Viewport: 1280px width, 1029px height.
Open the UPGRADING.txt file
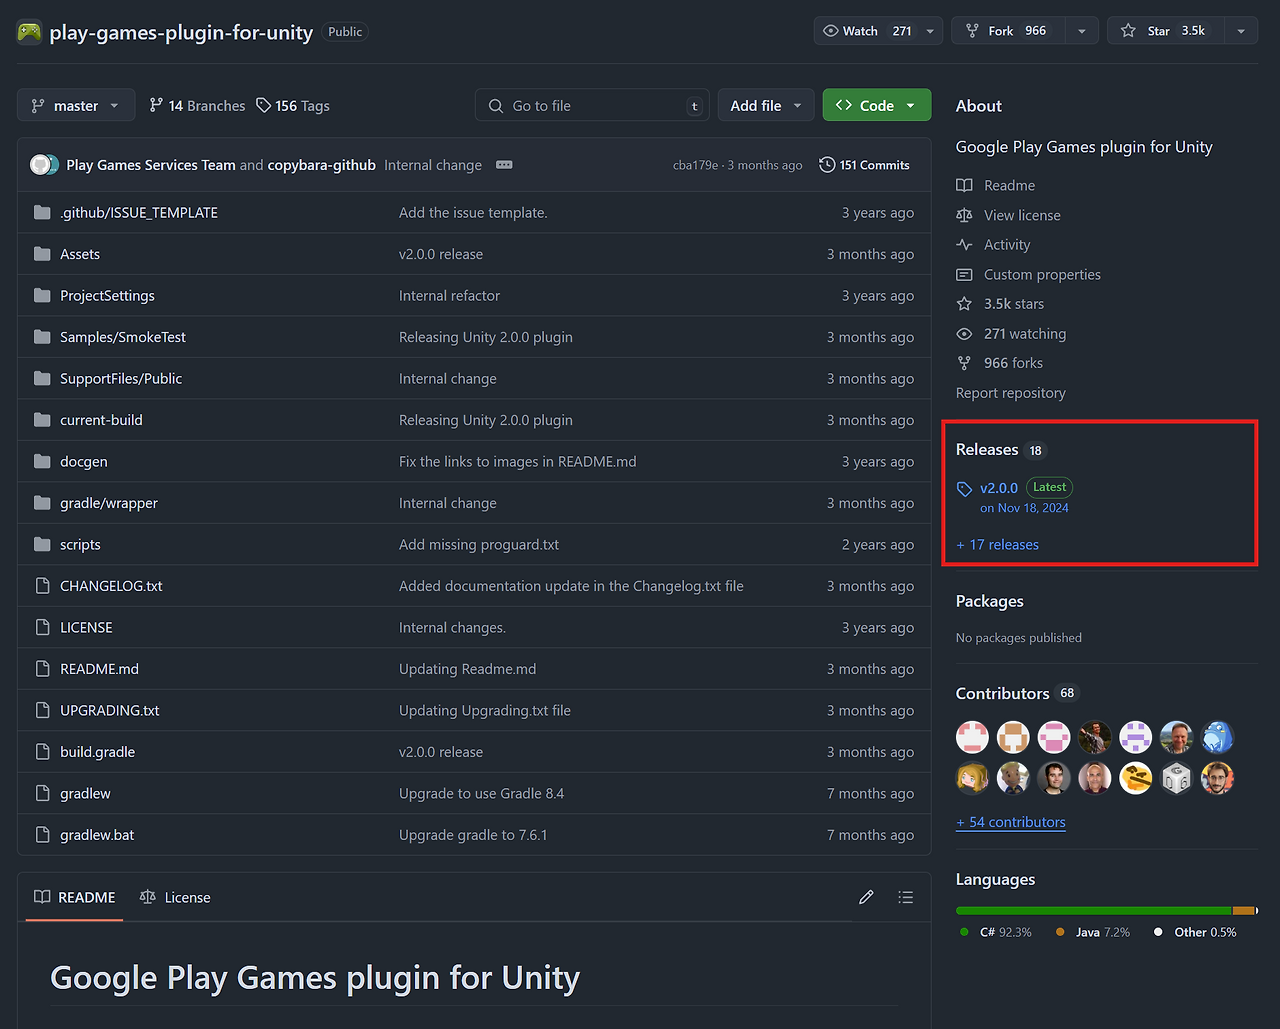tap(110, 711)
